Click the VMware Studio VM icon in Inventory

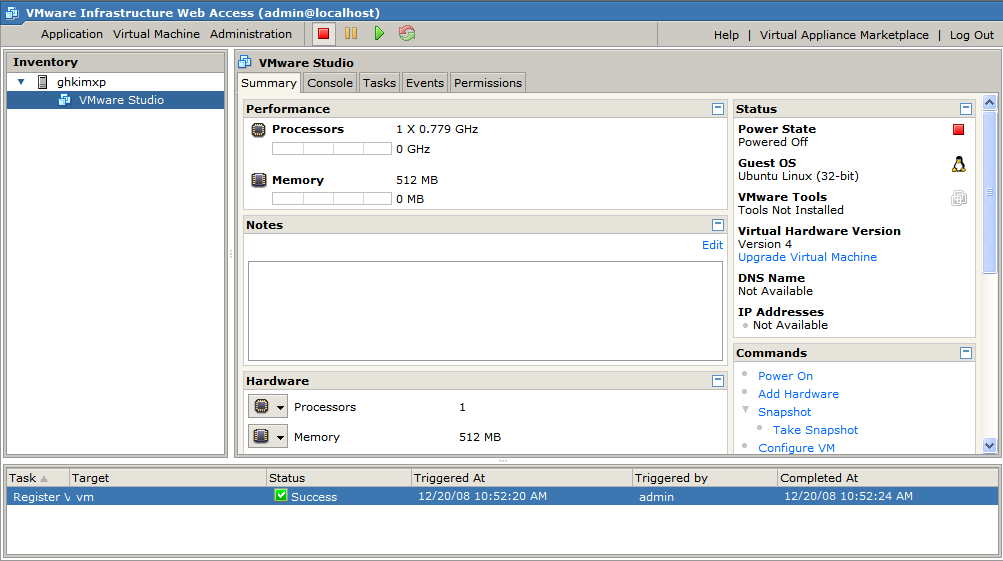click(65, 100)
